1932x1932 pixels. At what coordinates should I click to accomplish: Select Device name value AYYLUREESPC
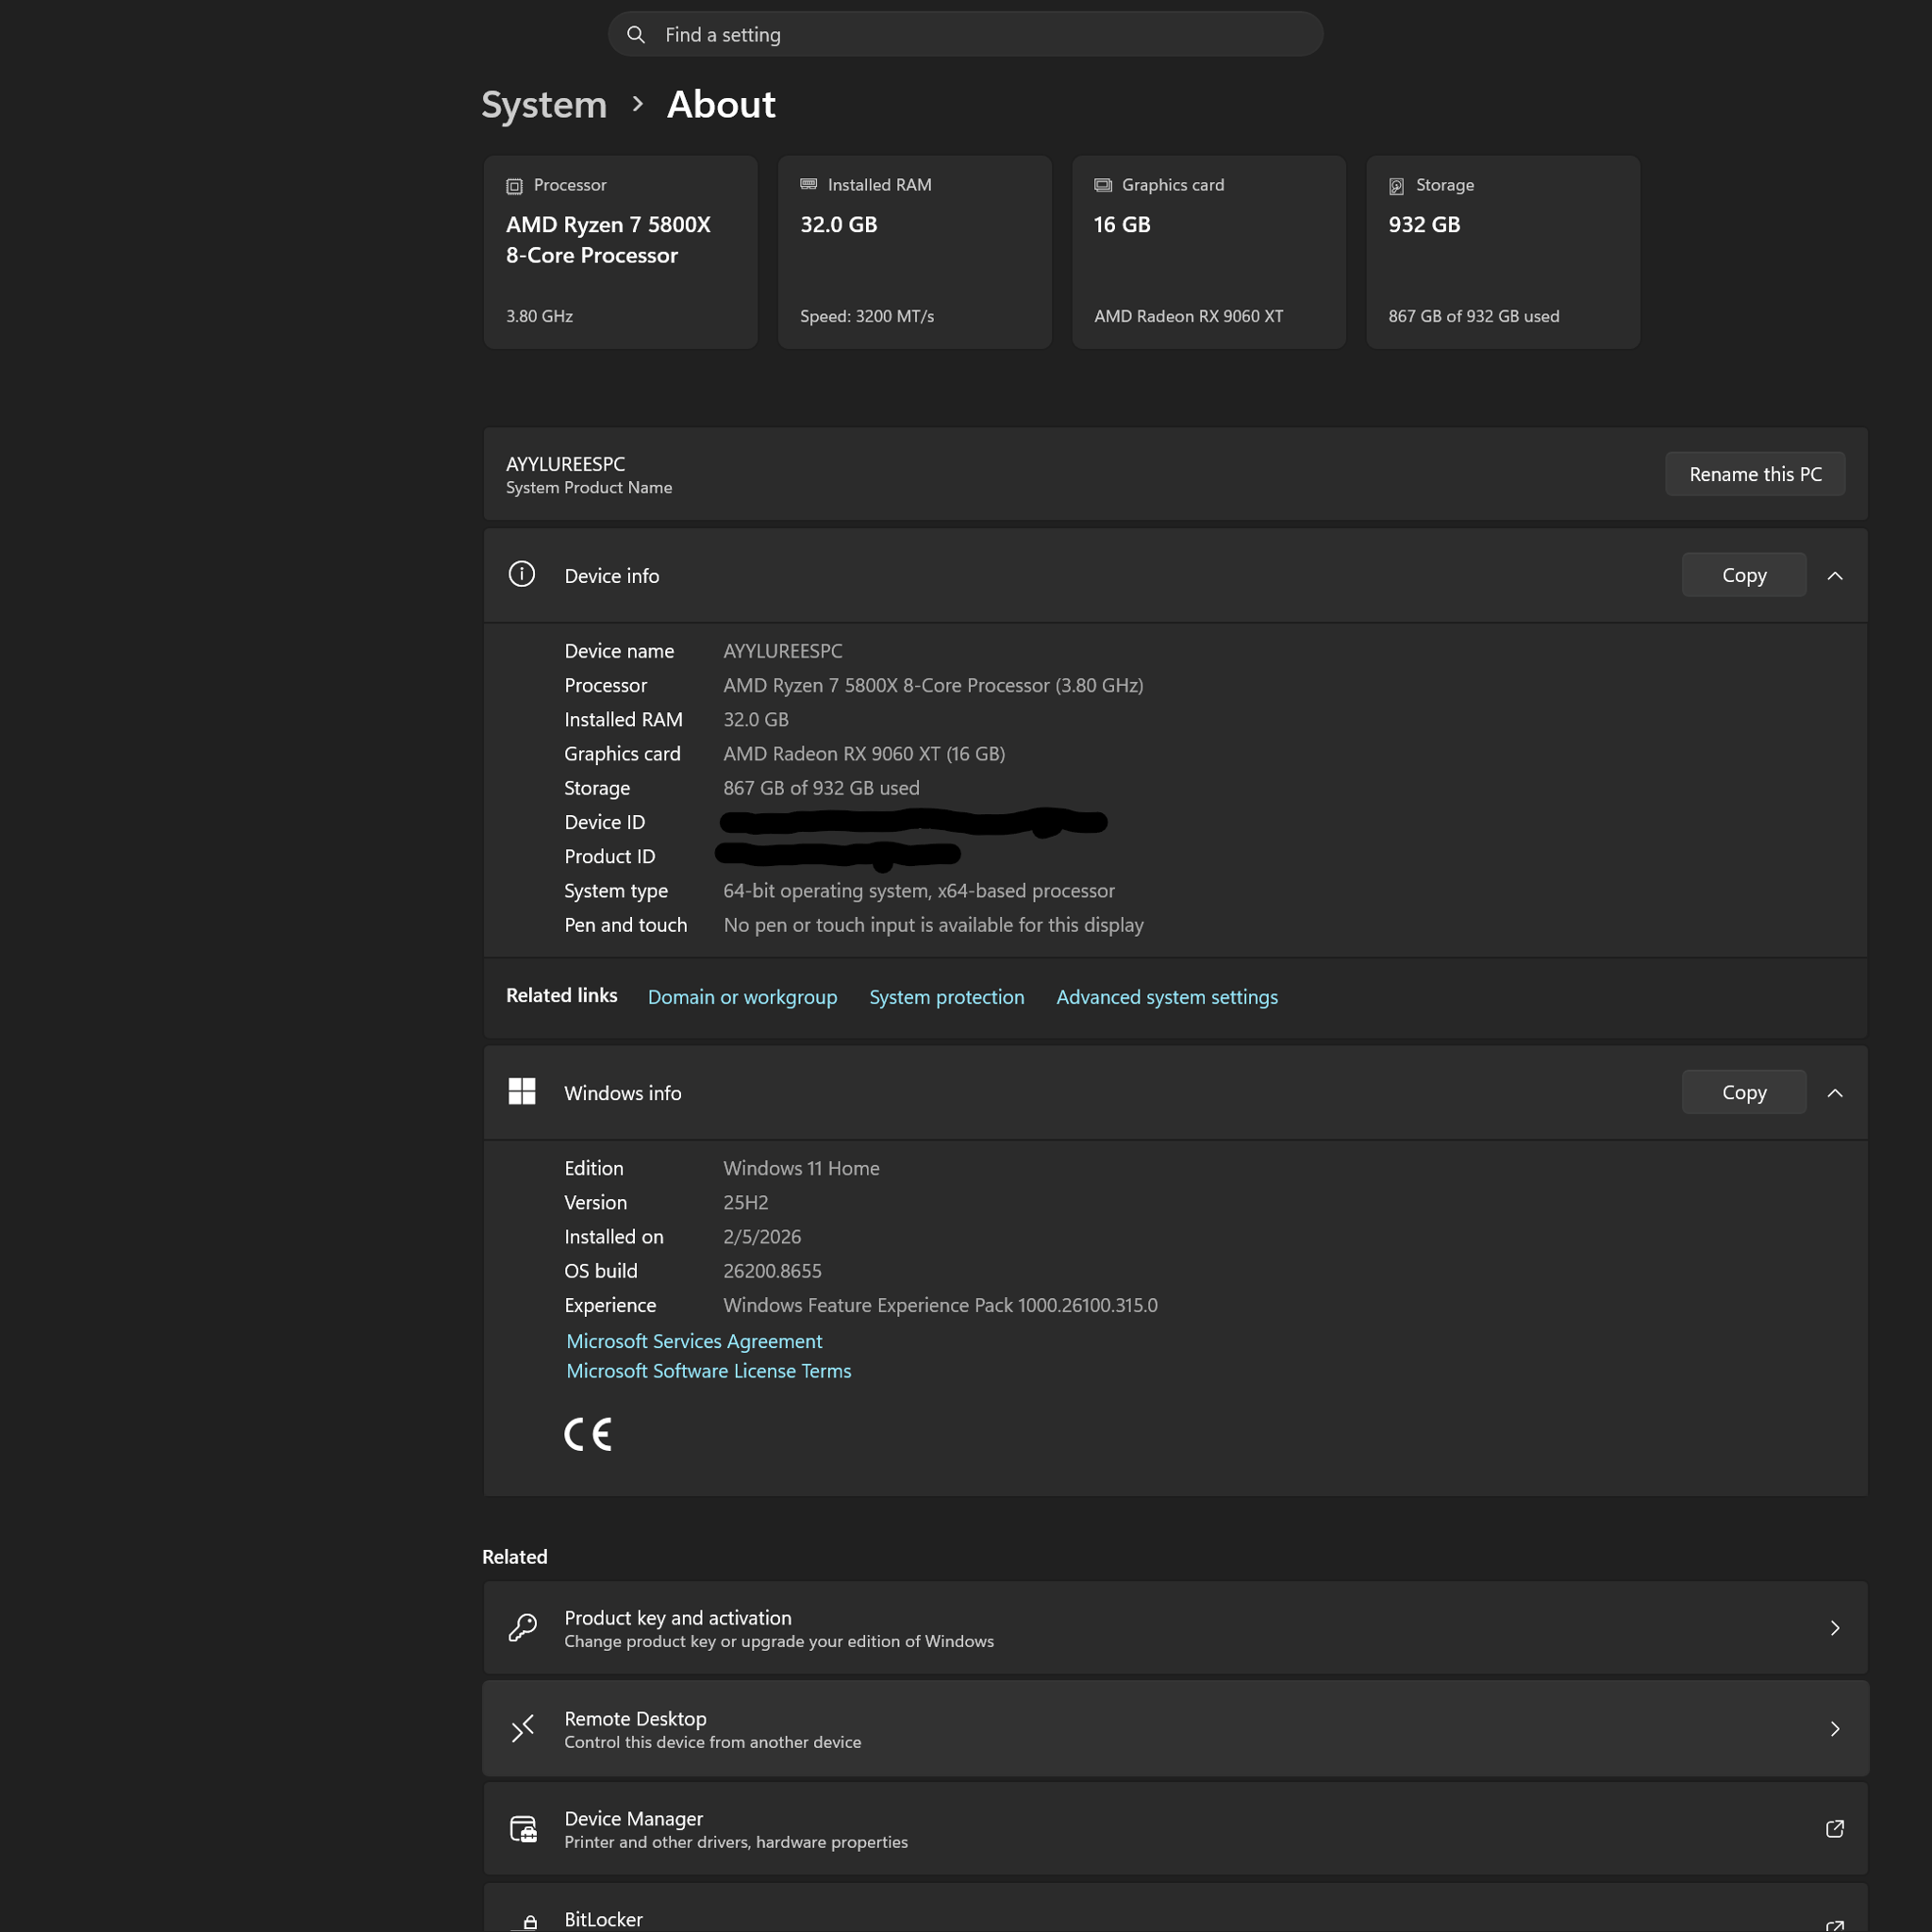[x=783, y=651]
